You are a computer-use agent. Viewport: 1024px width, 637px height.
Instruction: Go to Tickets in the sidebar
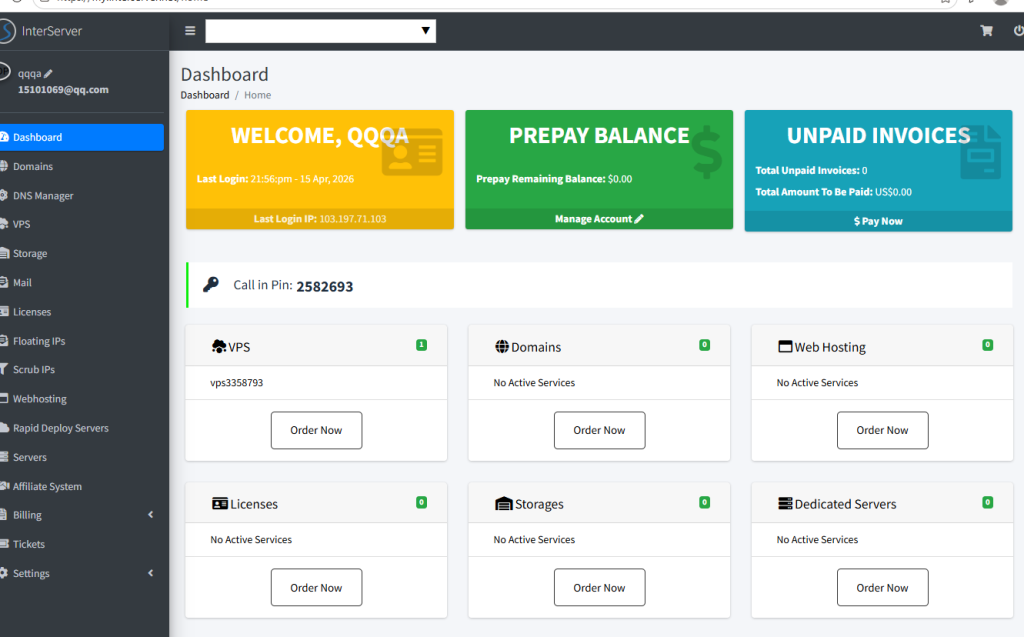click(x=29, y=544)
